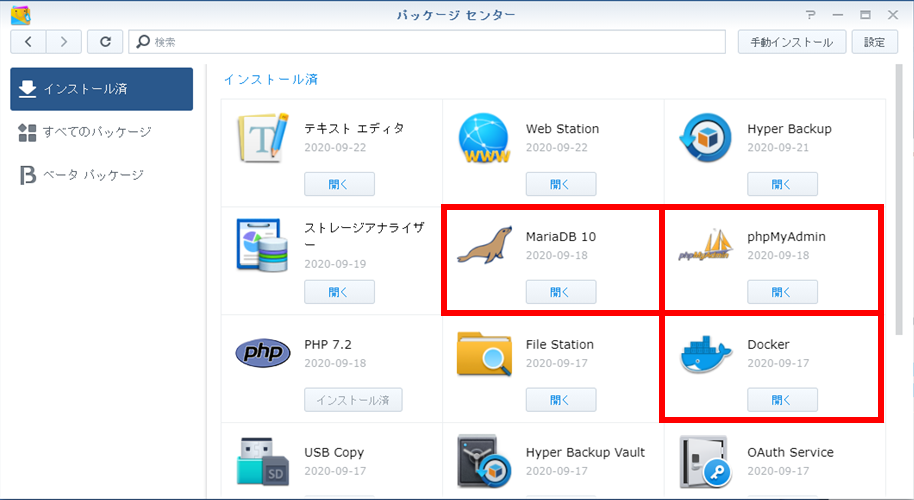Click the phpMyAdmin package name

pos(786,237)
